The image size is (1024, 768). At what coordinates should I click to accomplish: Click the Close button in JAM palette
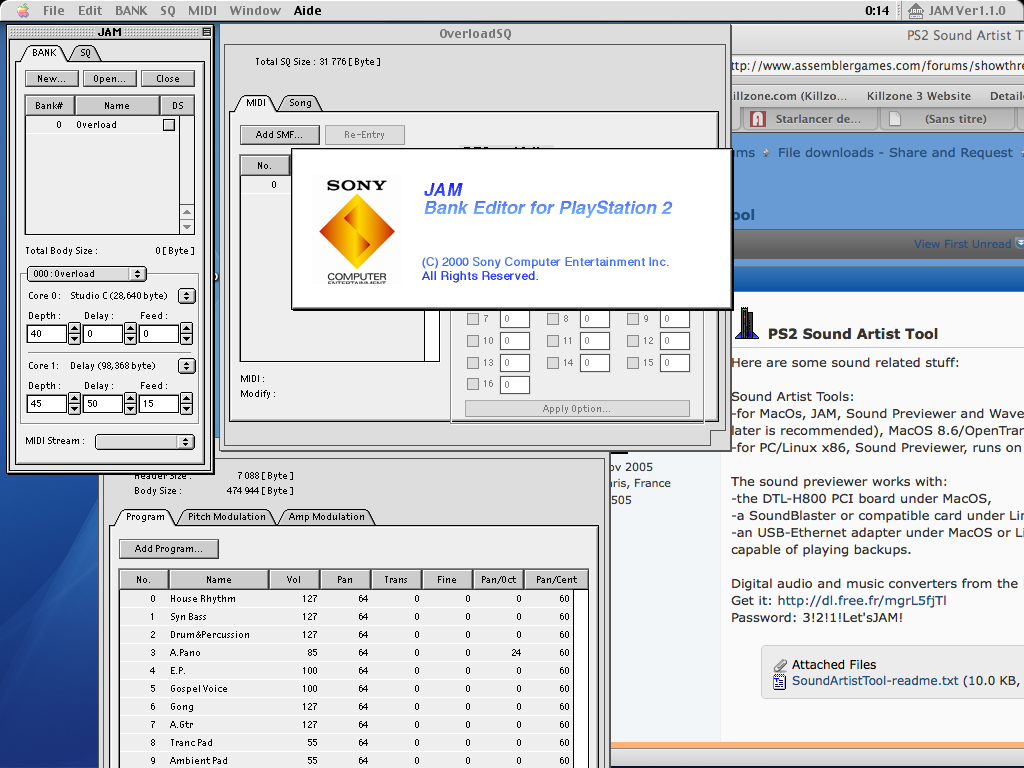point(168,78)
